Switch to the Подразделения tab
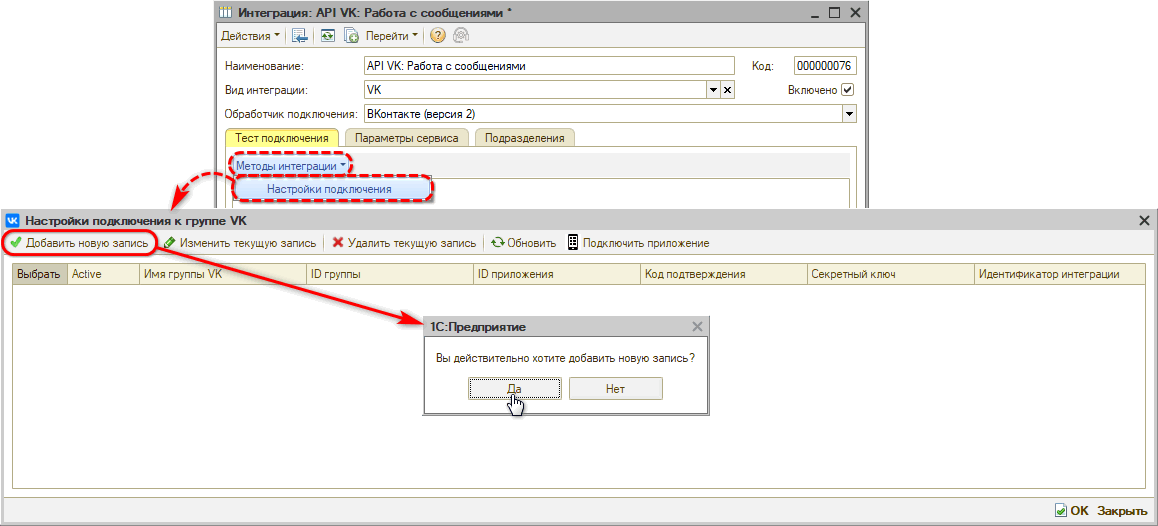Viewport: 1158px width, 526px height. [x=524, y=138]
